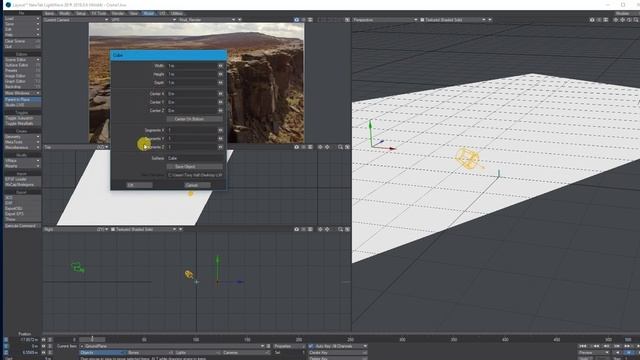Click the Toggle Subpatch button

click(x=22, y=118)
